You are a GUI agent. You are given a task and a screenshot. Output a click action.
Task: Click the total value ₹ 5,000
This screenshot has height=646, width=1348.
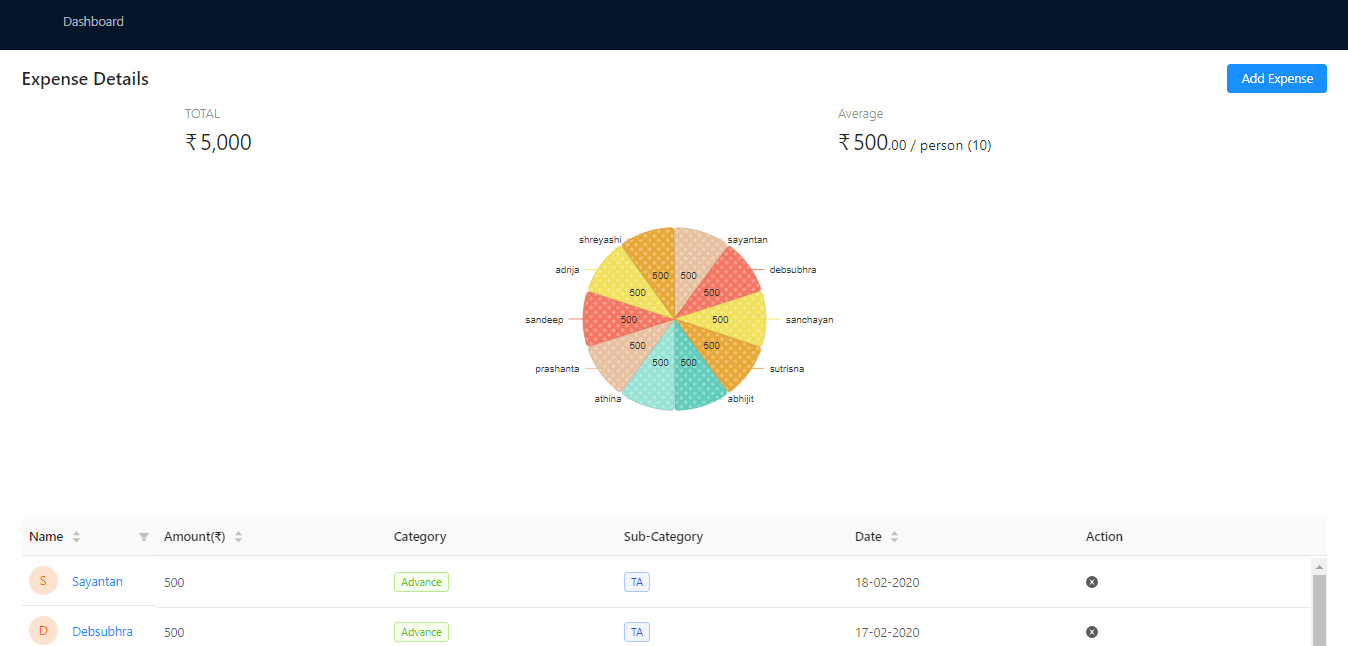pyautogui.click(x=218, y=142)
